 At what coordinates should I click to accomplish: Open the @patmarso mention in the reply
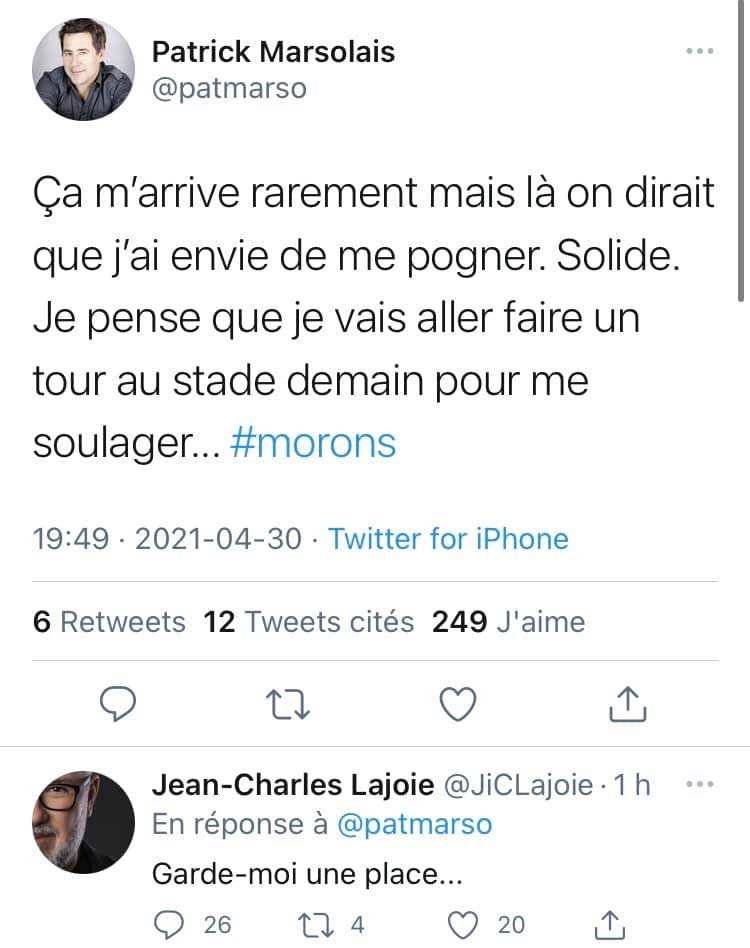414,824
